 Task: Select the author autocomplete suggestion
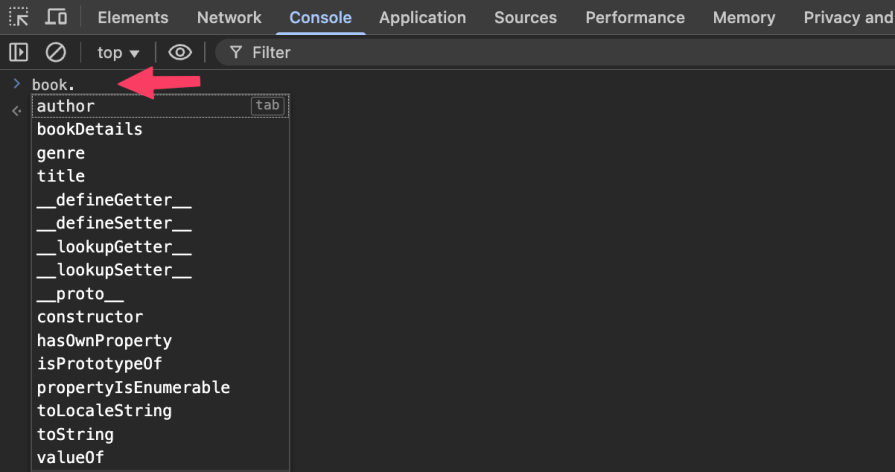[x=66, y=106]
